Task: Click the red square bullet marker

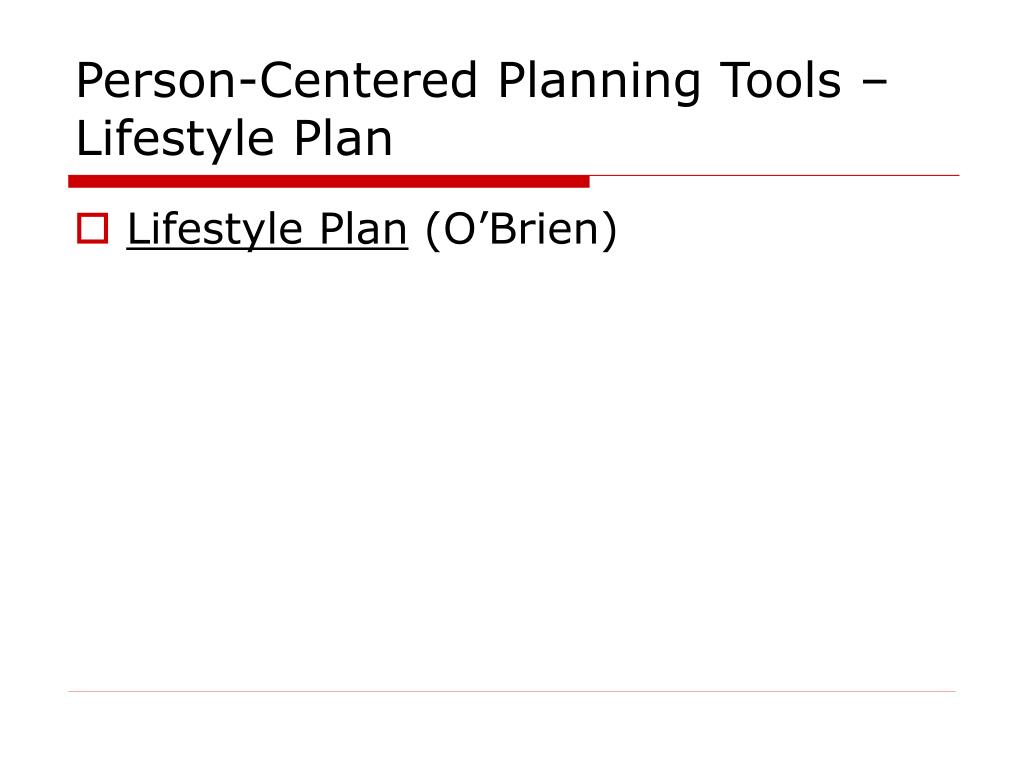Action: click(x=92, y=229)
